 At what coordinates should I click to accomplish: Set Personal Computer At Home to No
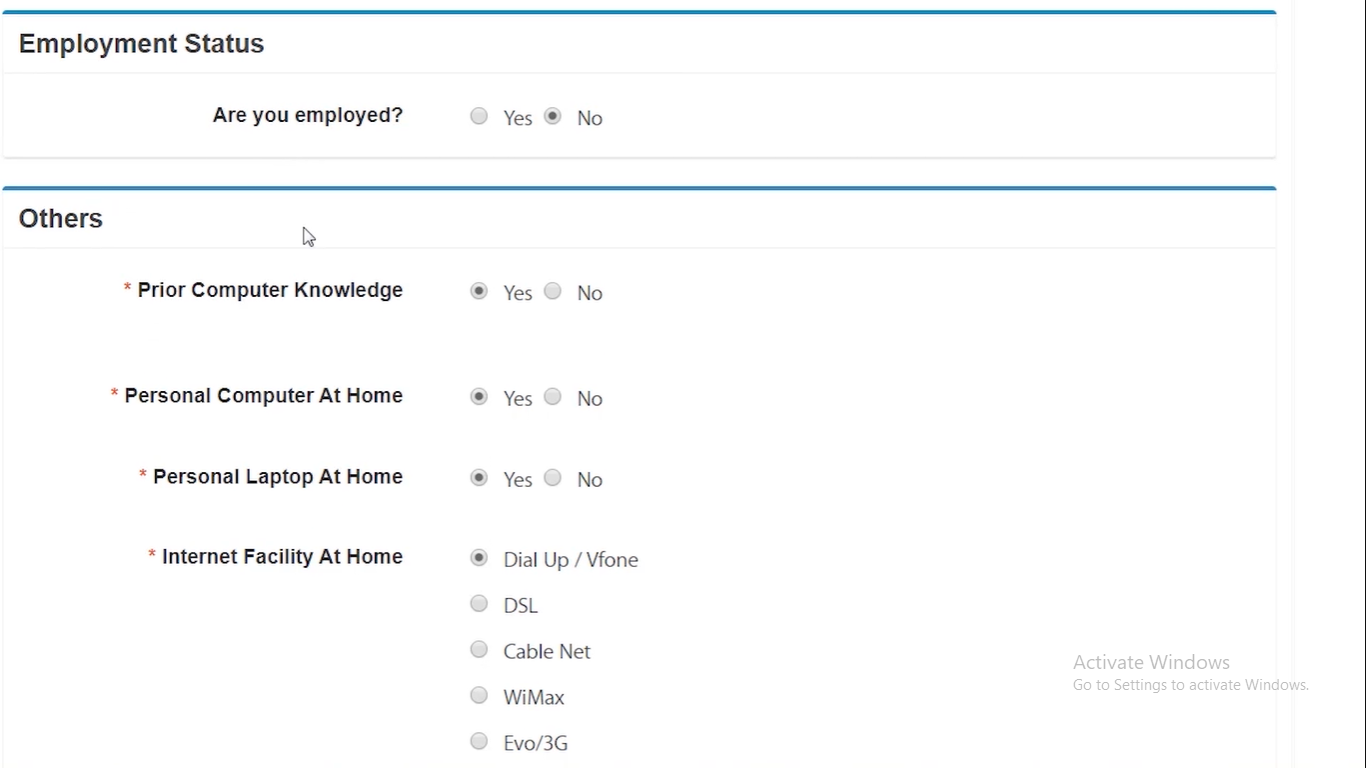[553, 397]
